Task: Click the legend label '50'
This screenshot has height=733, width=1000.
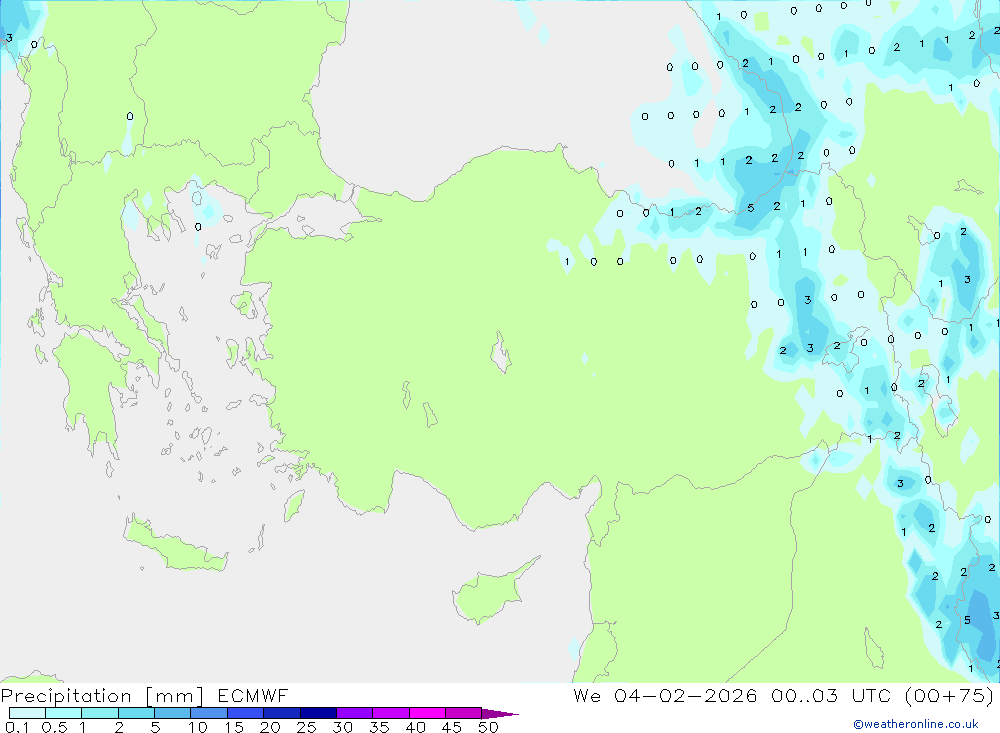Action: pos(489,727)
